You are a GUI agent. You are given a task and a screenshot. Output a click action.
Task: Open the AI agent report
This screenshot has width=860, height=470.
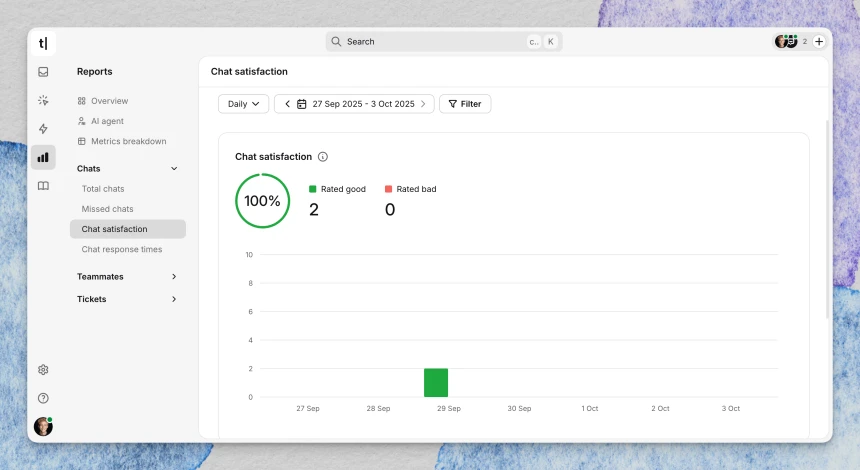tap(107, 121)
